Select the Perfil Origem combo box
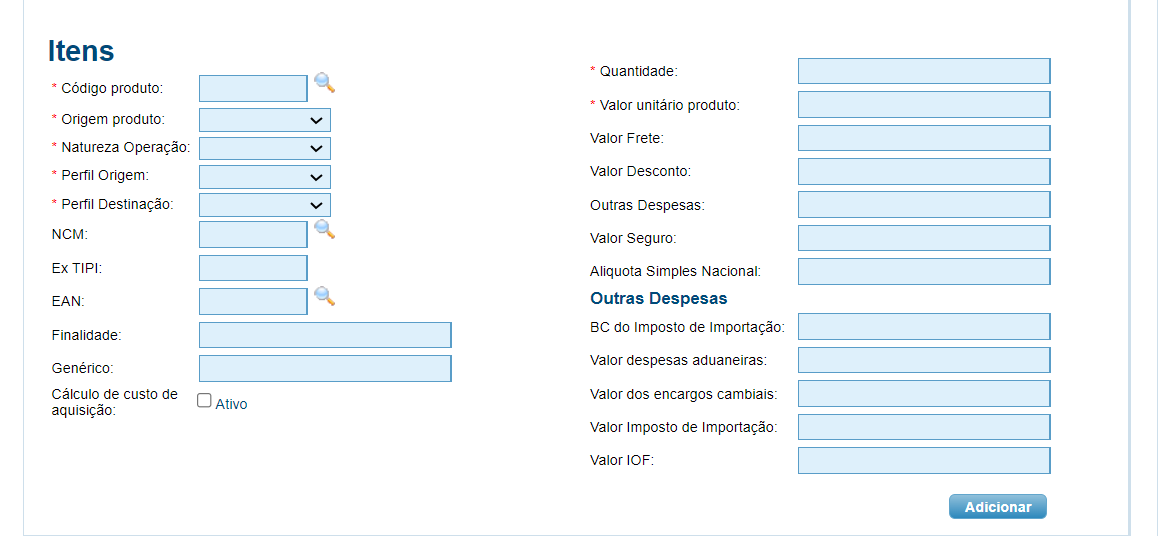1158x536 pixels. tap(265, 176)
